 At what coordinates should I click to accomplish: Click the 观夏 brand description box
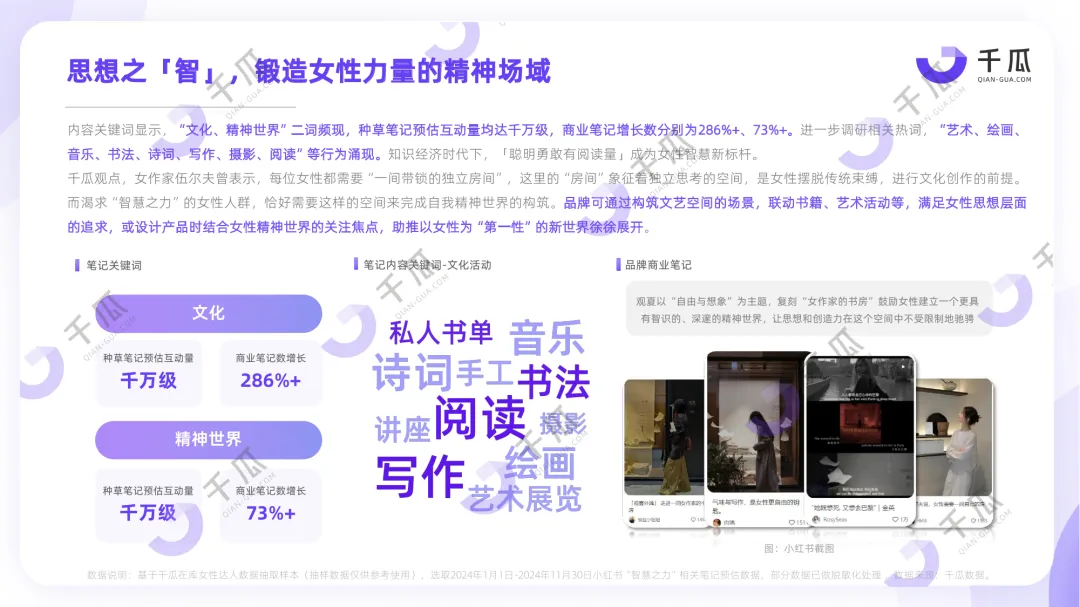coord(807,309)
